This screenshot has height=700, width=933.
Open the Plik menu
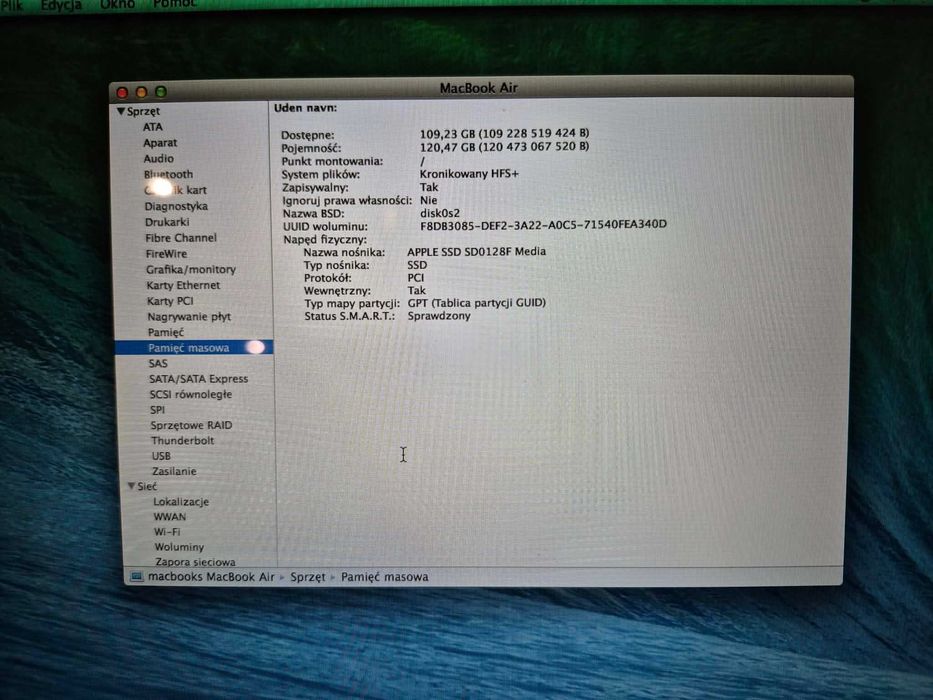(11, 5)
